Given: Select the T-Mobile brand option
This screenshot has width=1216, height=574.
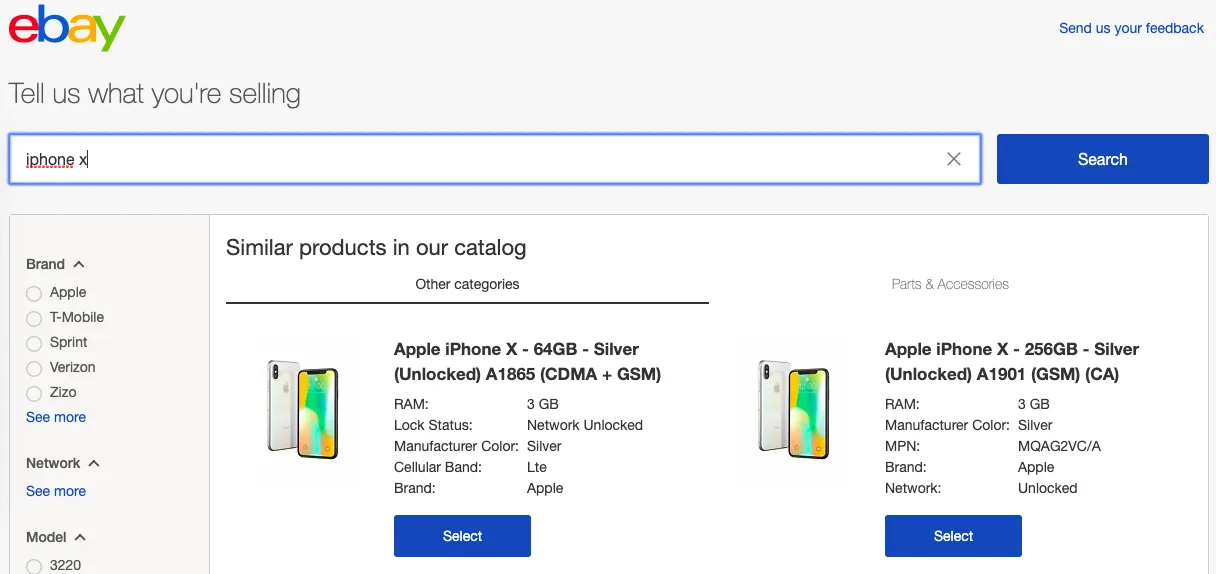Looking at the screenshot, I should (x=34, y=318).
